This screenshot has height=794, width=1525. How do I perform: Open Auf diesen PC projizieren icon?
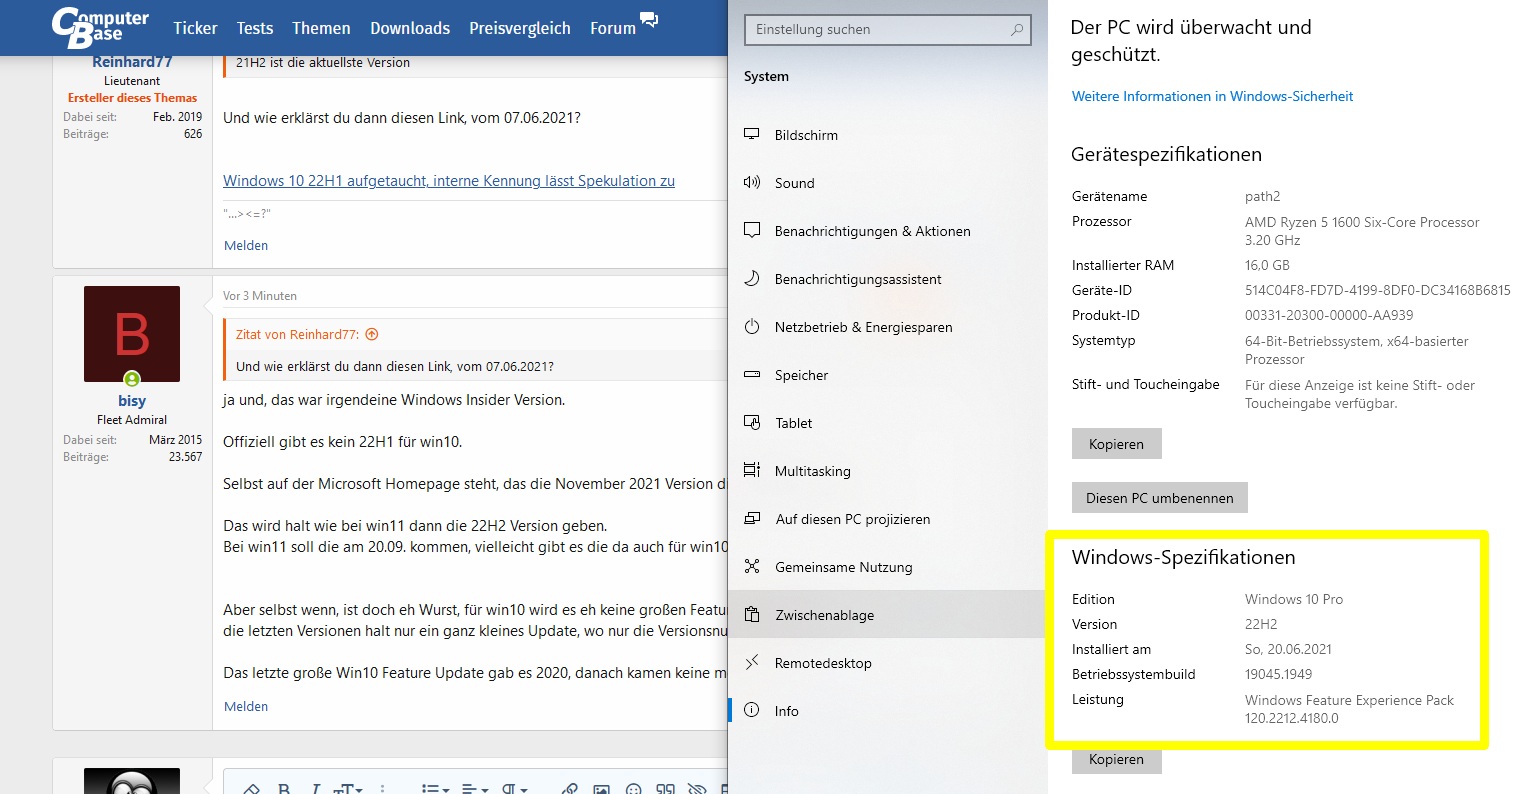pos(752,518)
